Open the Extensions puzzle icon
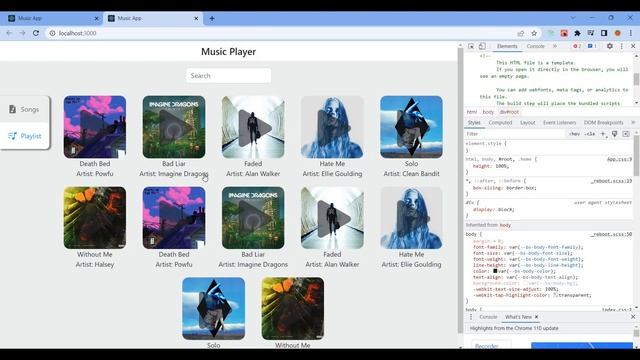Screen dimensions: 640x360 coord(577,33)
